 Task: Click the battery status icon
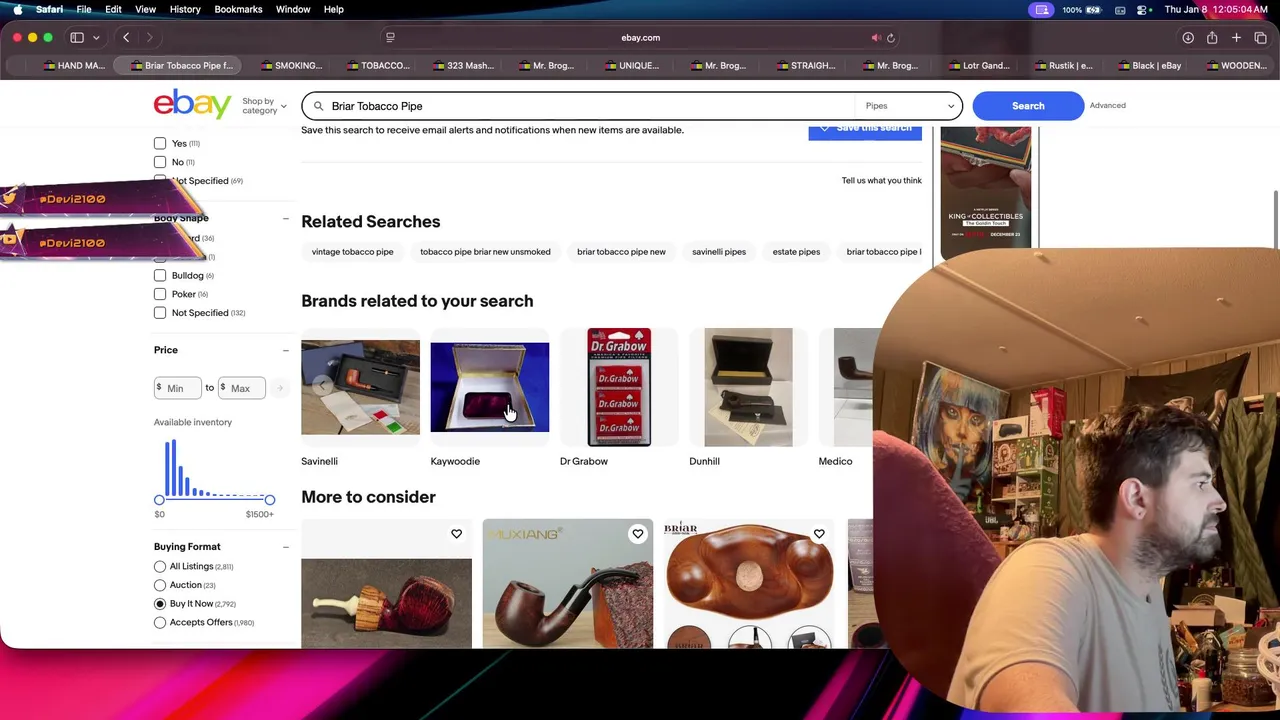[x=1094, y=9]
